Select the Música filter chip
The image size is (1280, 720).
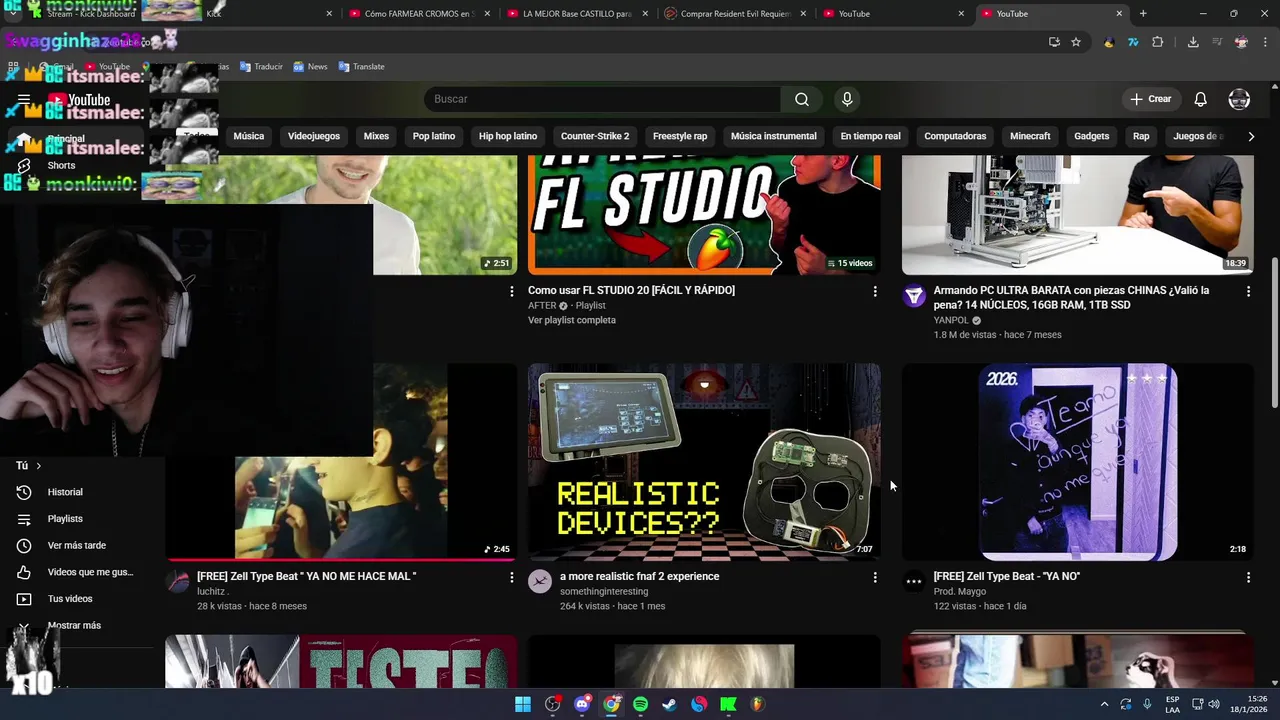249,136
